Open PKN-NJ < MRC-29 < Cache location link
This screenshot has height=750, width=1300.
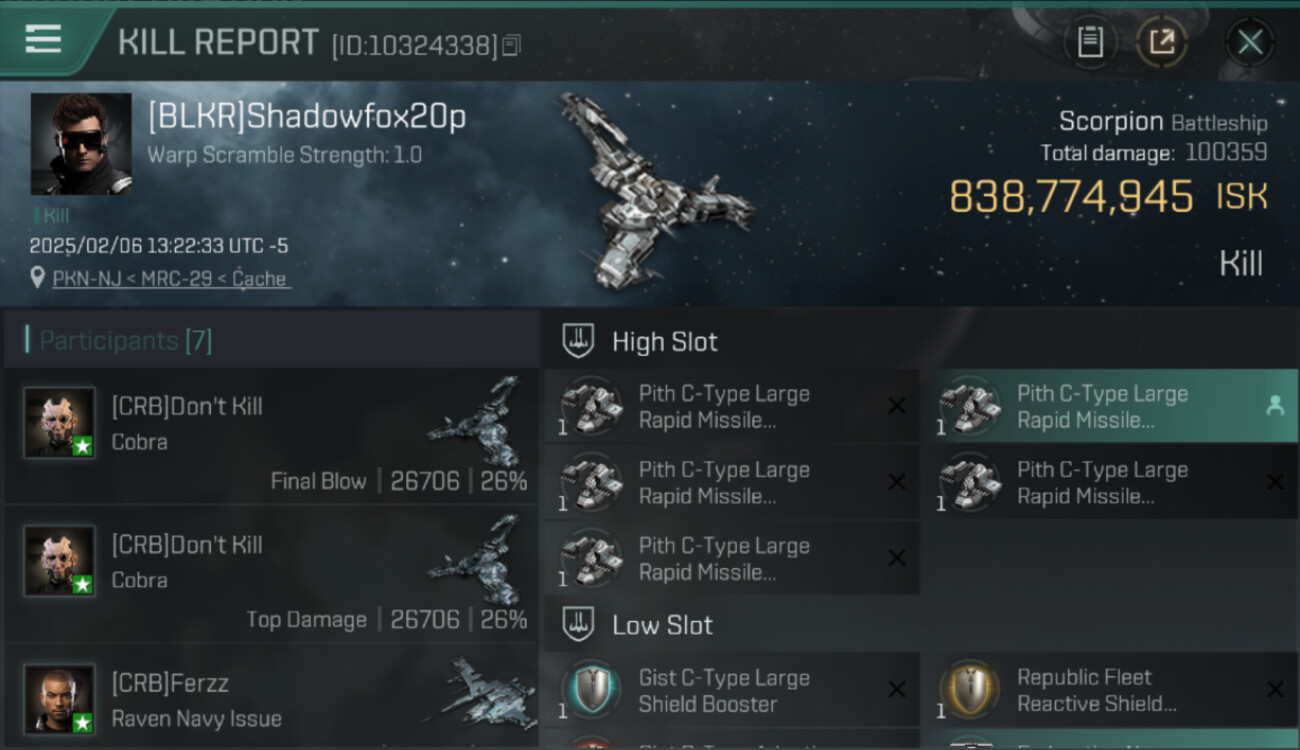(170, 279)
